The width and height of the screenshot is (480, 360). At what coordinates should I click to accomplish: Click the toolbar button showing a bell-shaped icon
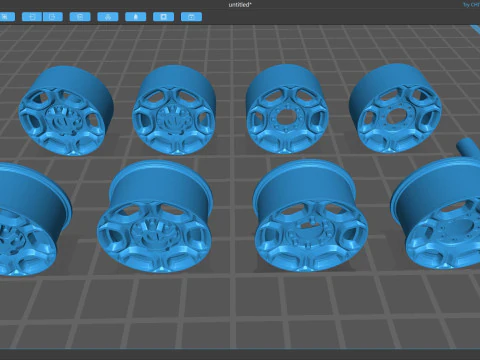(136, 17)
